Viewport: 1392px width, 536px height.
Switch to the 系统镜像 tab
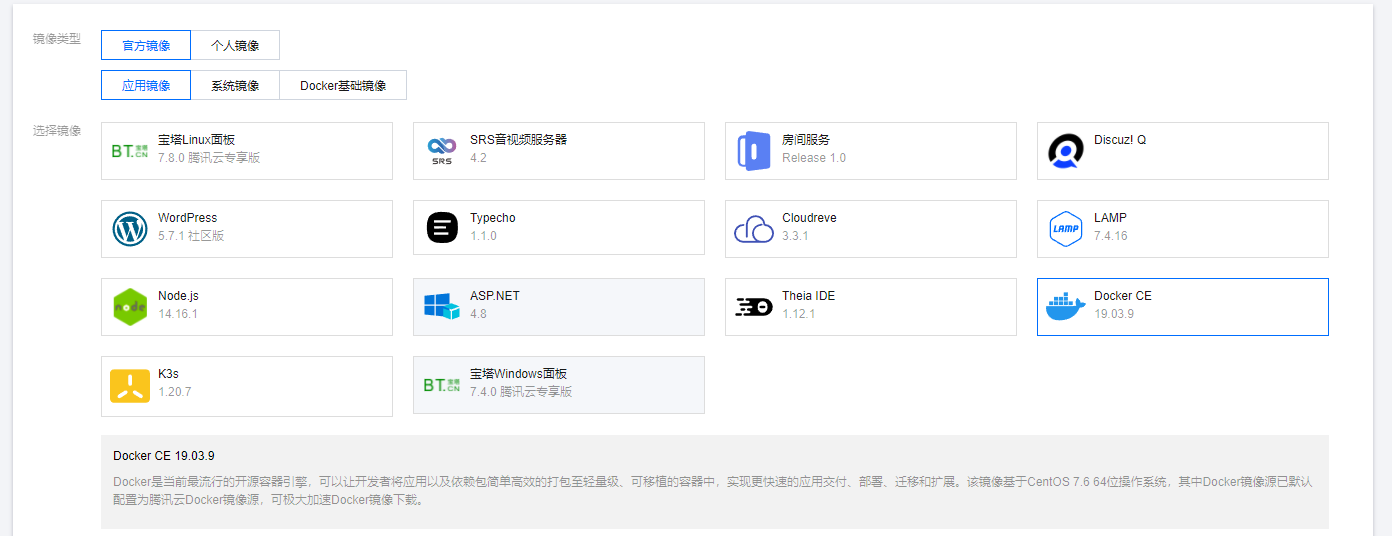pos(235,85)
